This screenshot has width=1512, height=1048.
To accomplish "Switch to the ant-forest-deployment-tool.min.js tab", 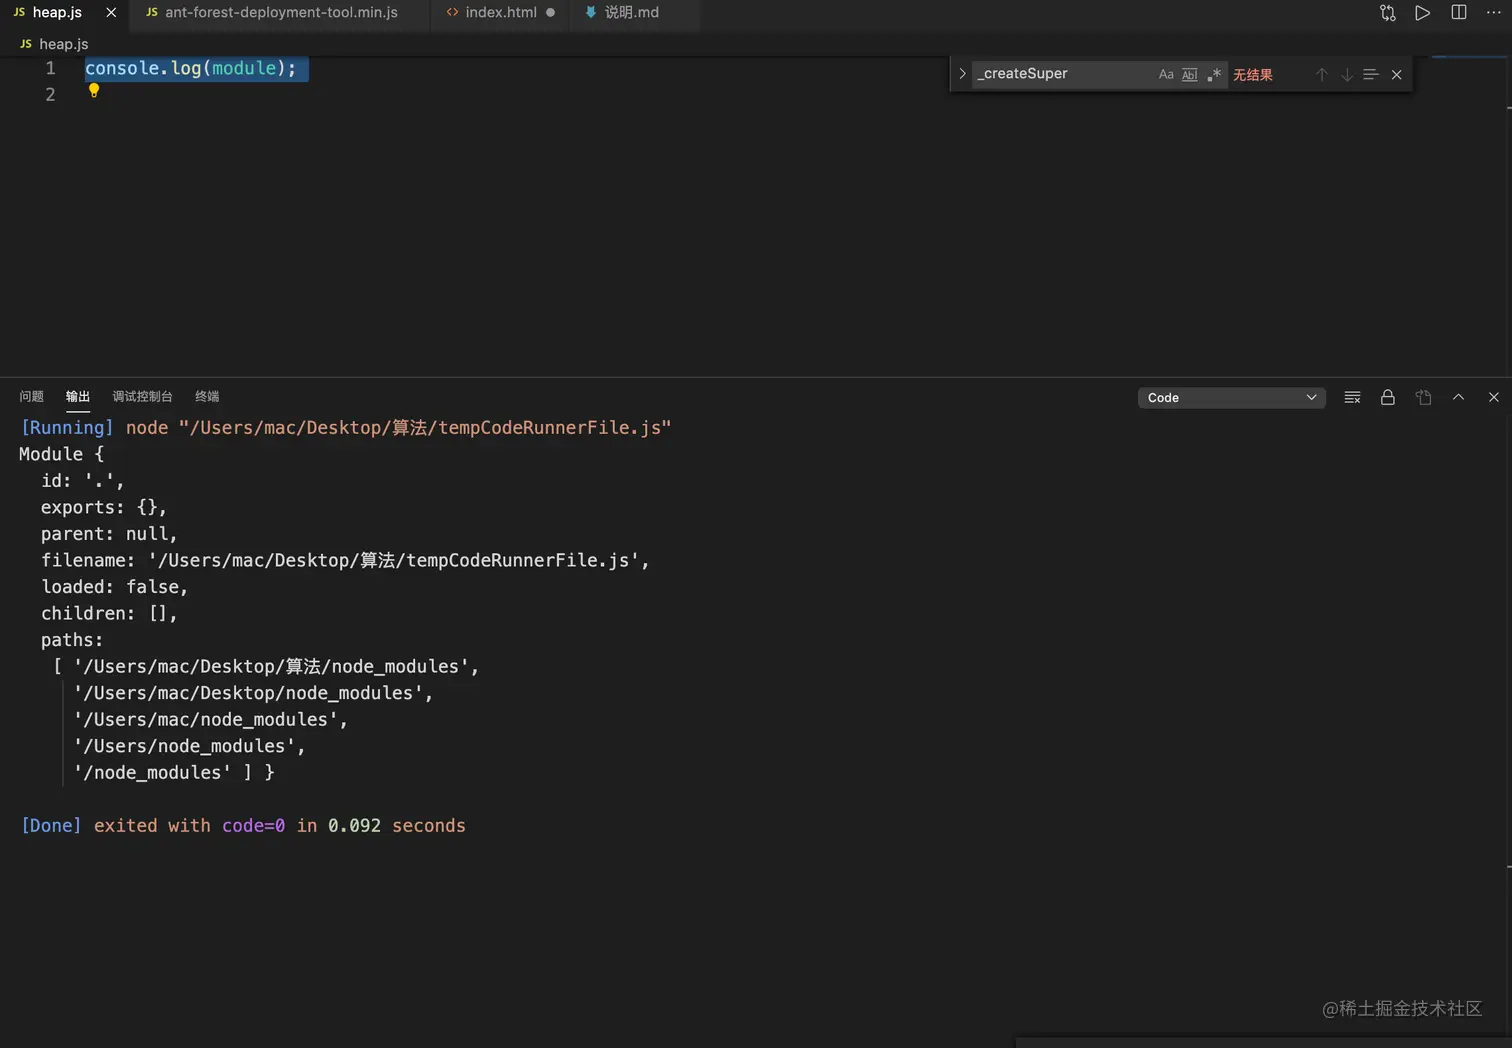I will click(x=281, y=13).
